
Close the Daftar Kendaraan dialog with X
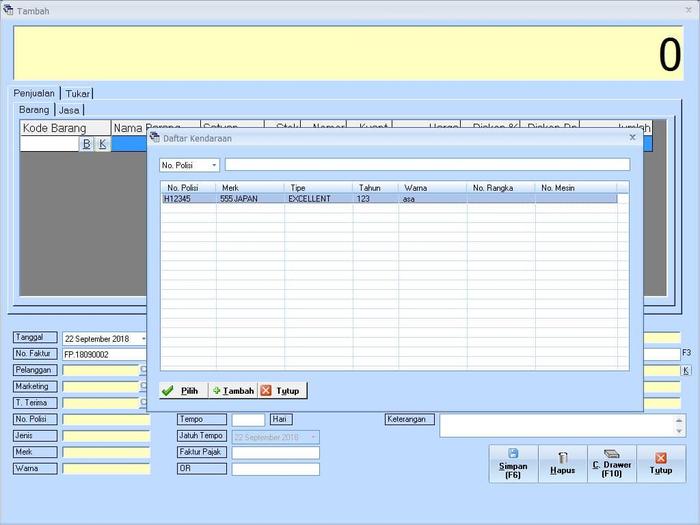click(632, 137)
